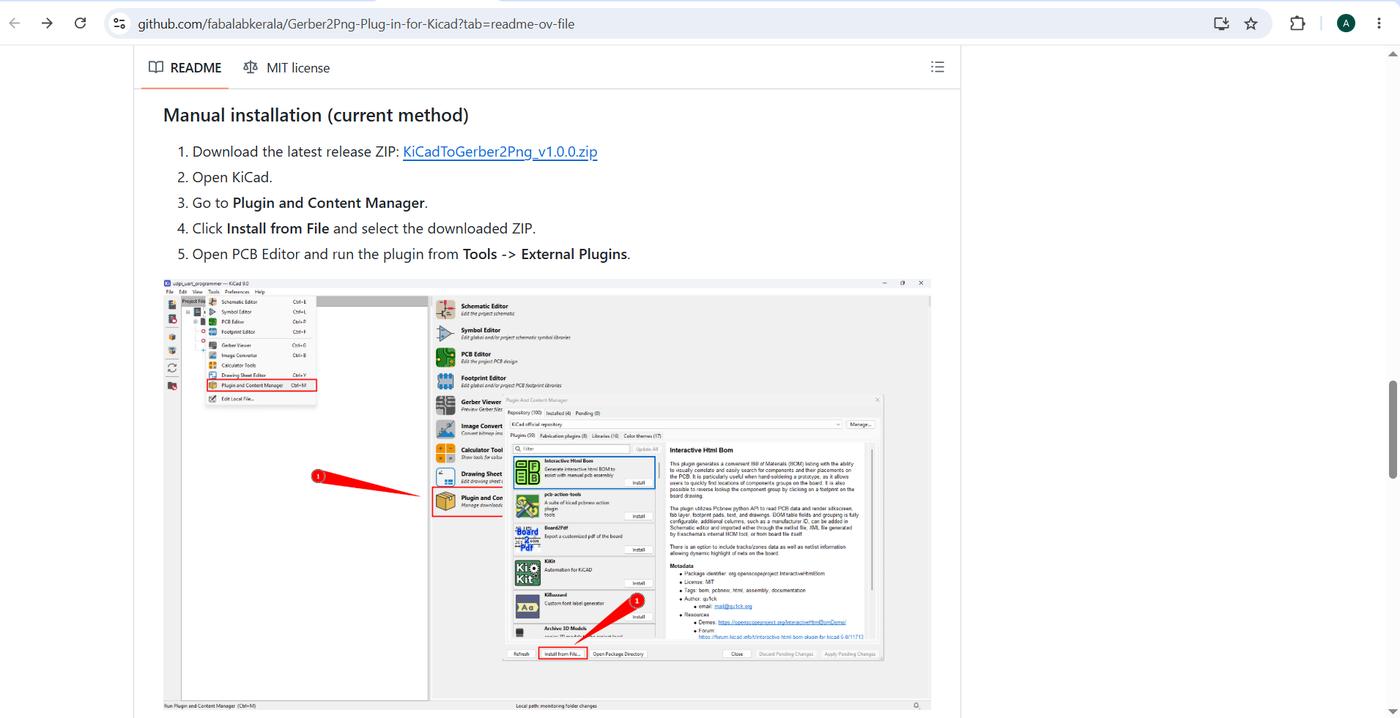Click Interactive Html Bom plugin icon in screenshot
Image resolution: width=1400 pixels, height=718 pixels.
click(x=527, y=472)
